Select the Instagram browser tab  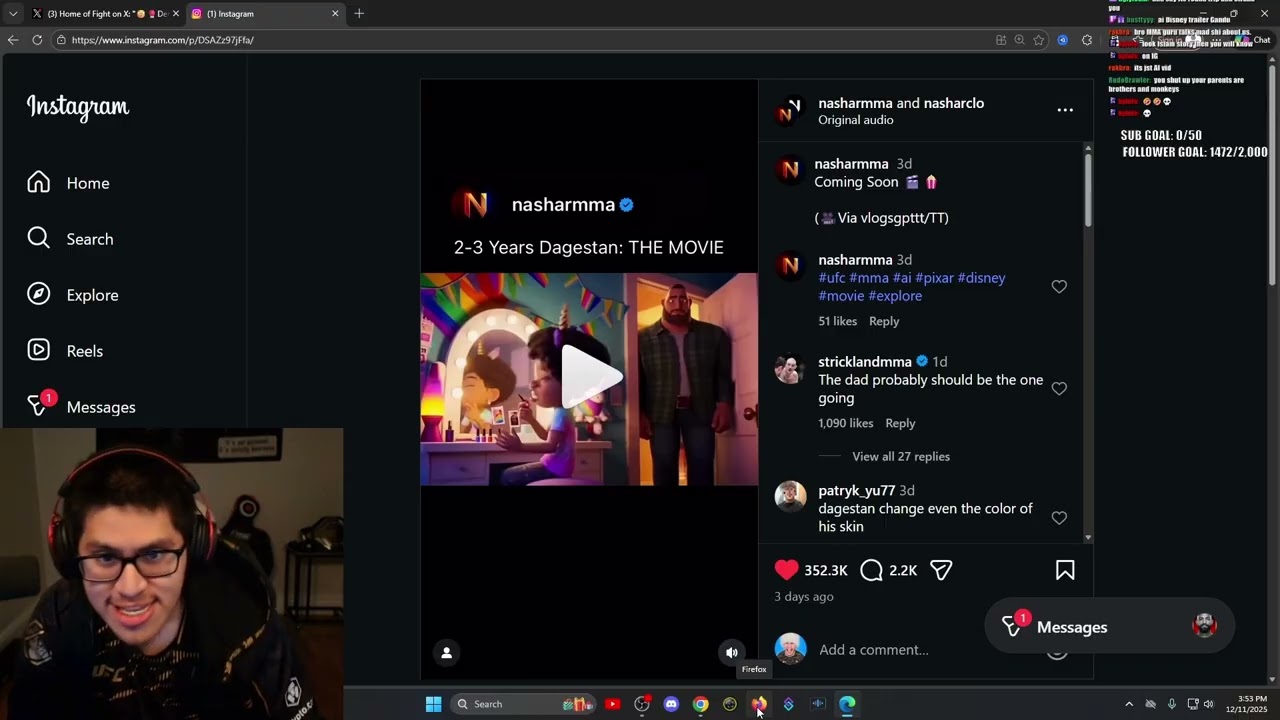tap(265, 14)
